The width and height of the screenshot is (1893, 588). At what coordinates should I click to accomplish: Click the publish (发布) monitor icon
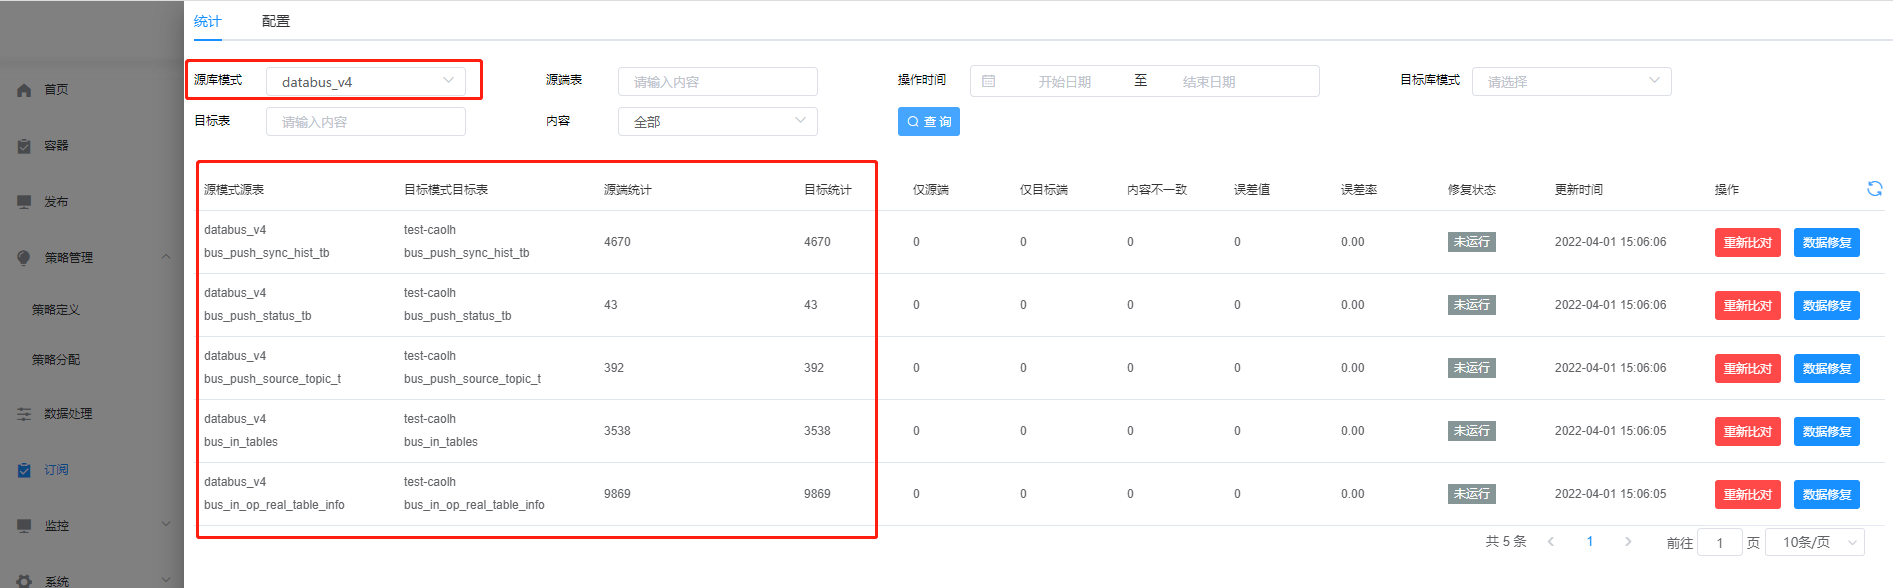[x=24, y=202]
